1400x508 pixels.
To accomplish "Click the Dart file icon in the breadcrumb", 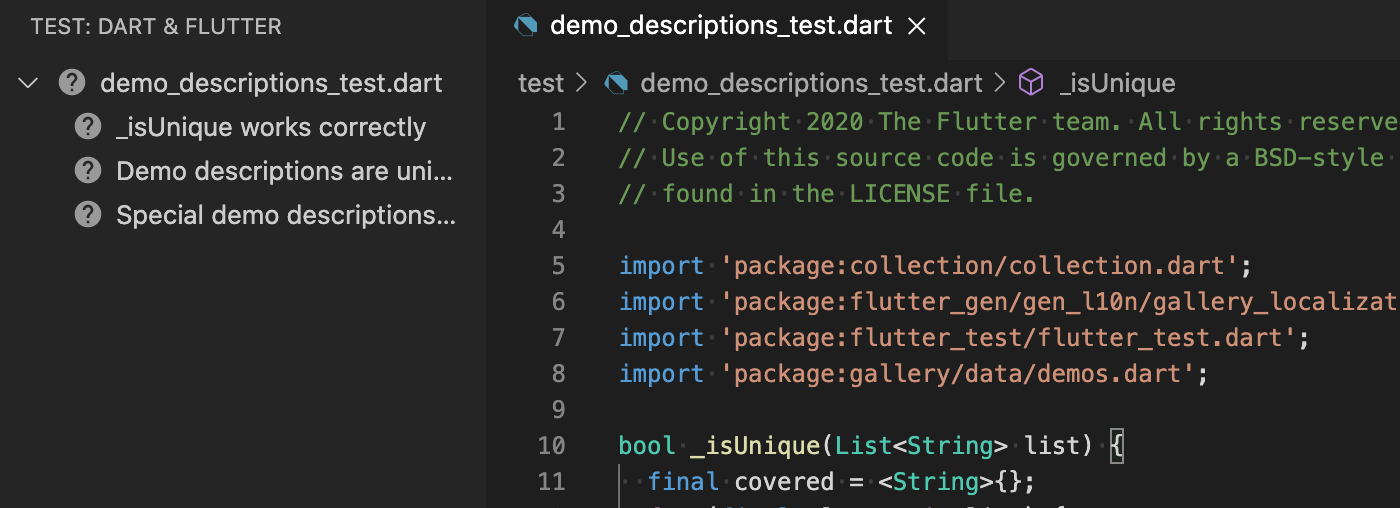I will point(617,83).
